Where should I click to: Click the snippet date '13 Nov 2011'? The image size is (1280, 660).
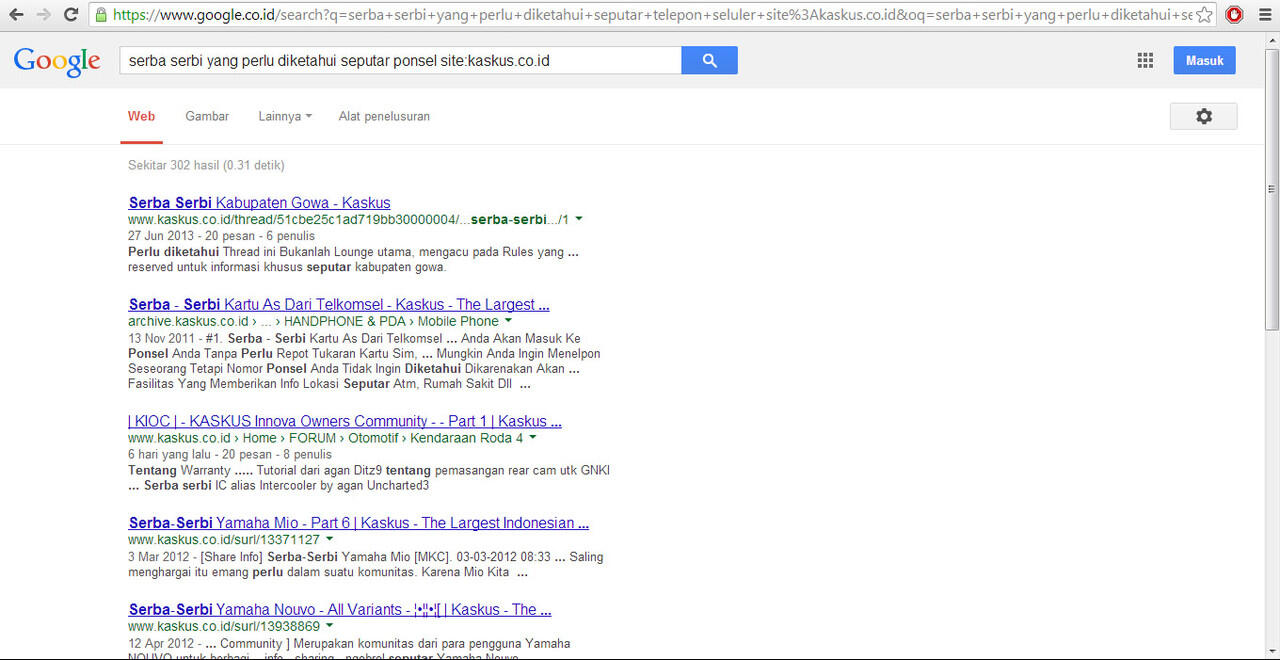161,338
